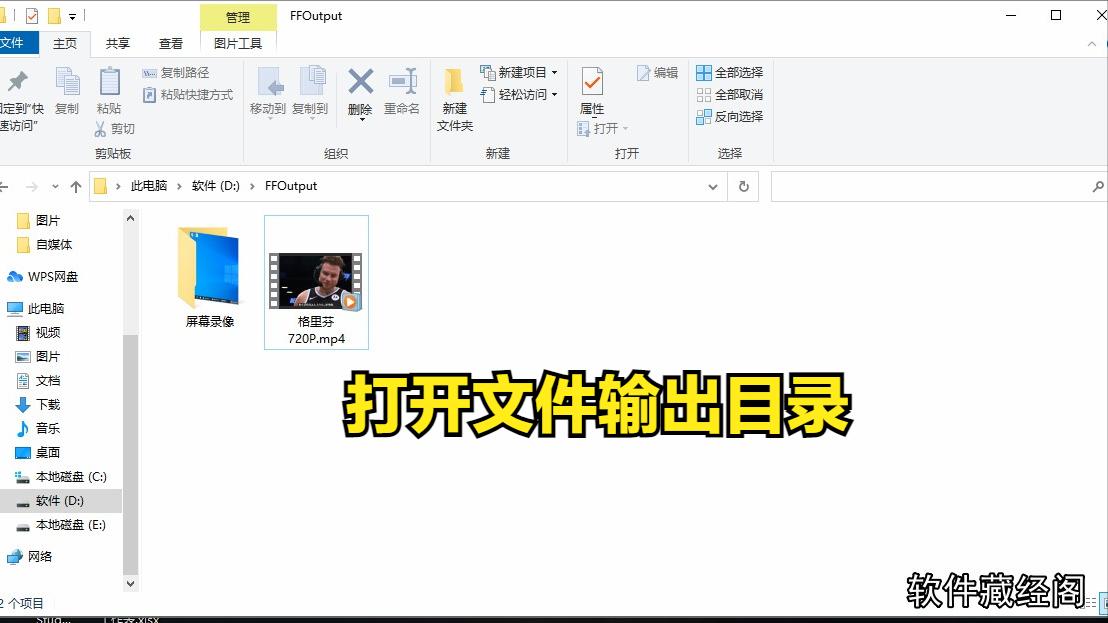Click the Paste (粘贴) icon

(x=109, y=88)
